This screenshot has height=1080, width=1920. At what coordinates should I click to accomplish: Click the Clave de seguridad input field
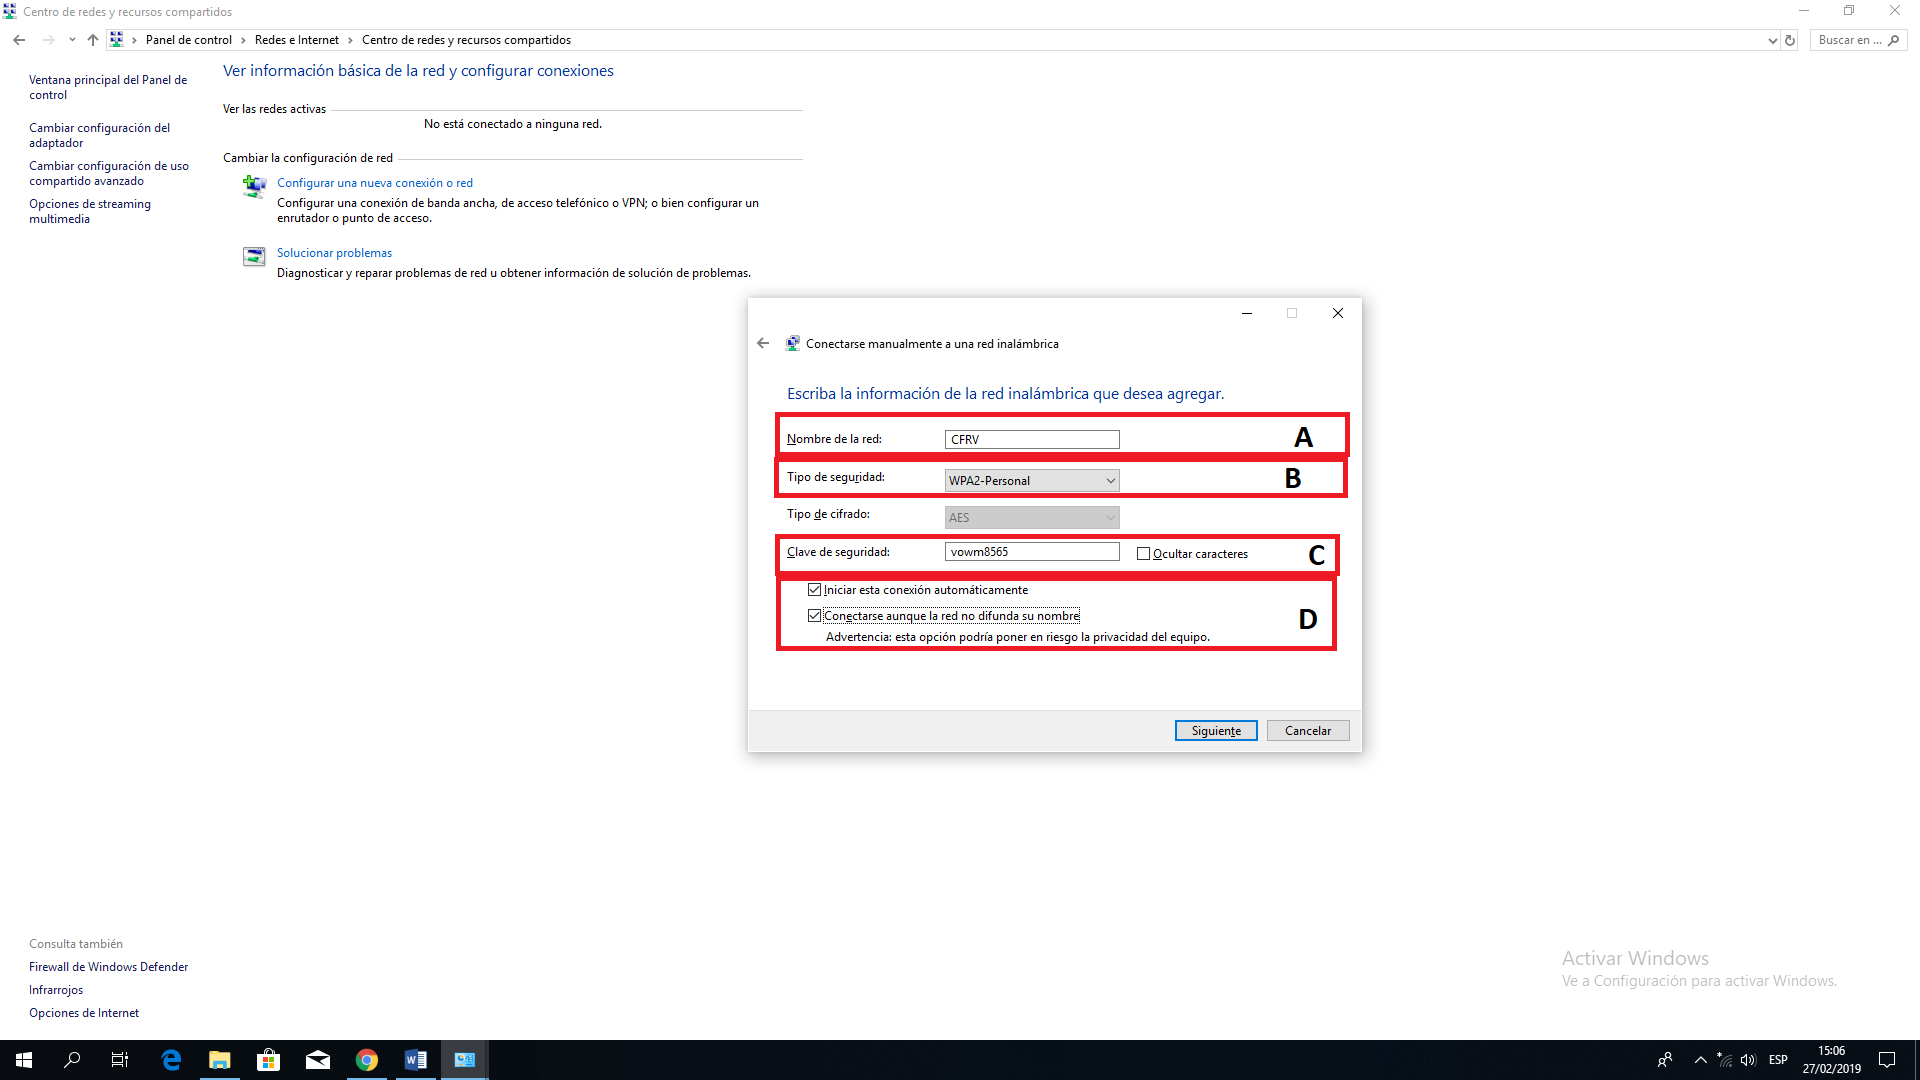click(x=1032, y=552)
